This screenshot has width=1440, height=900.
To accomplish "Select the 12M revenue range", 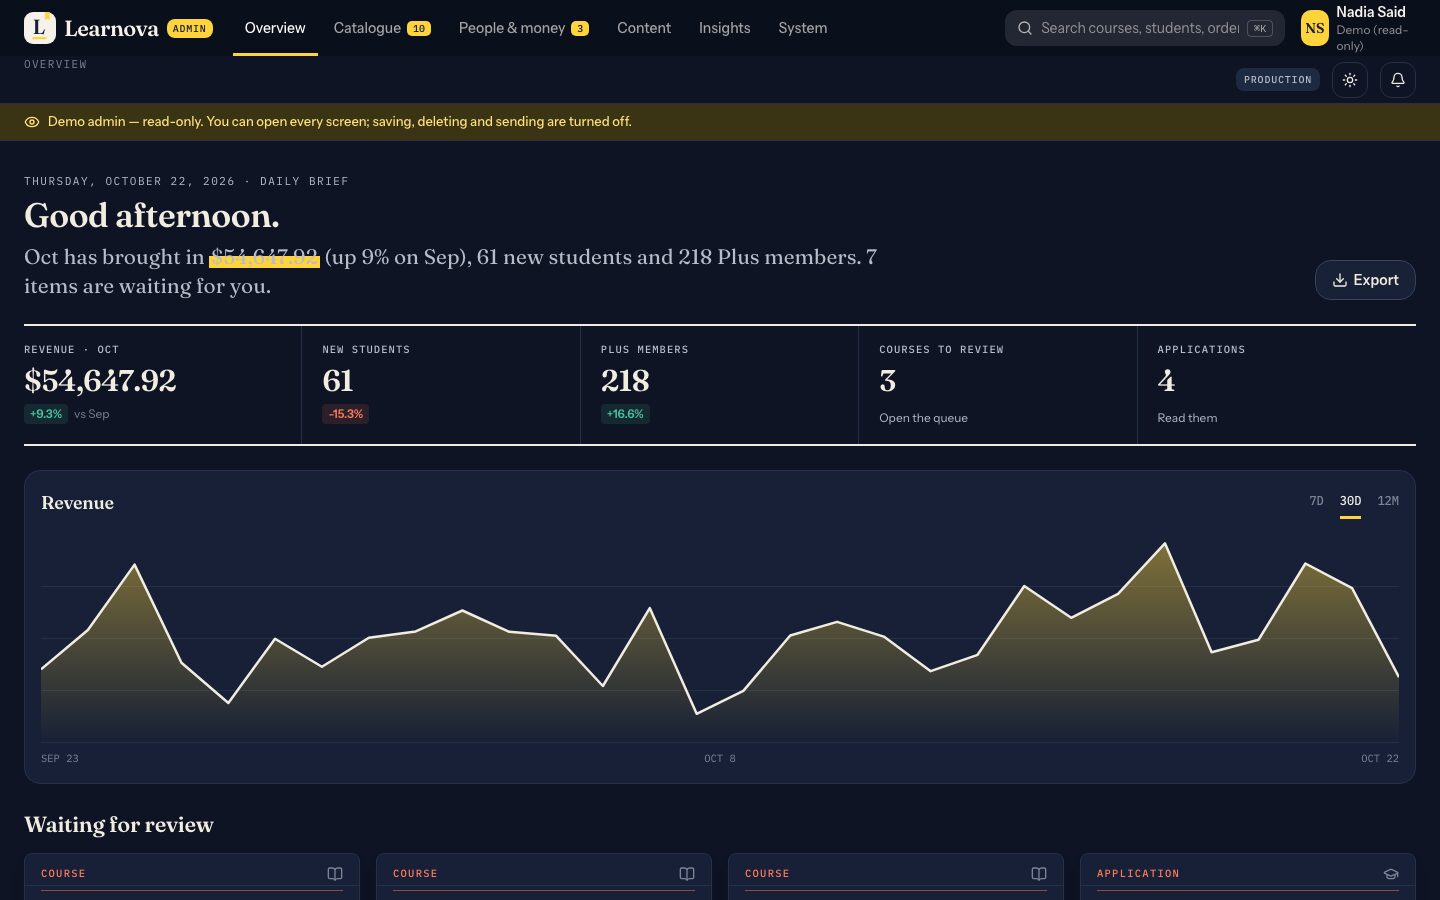I will [x=1388, y=501].
